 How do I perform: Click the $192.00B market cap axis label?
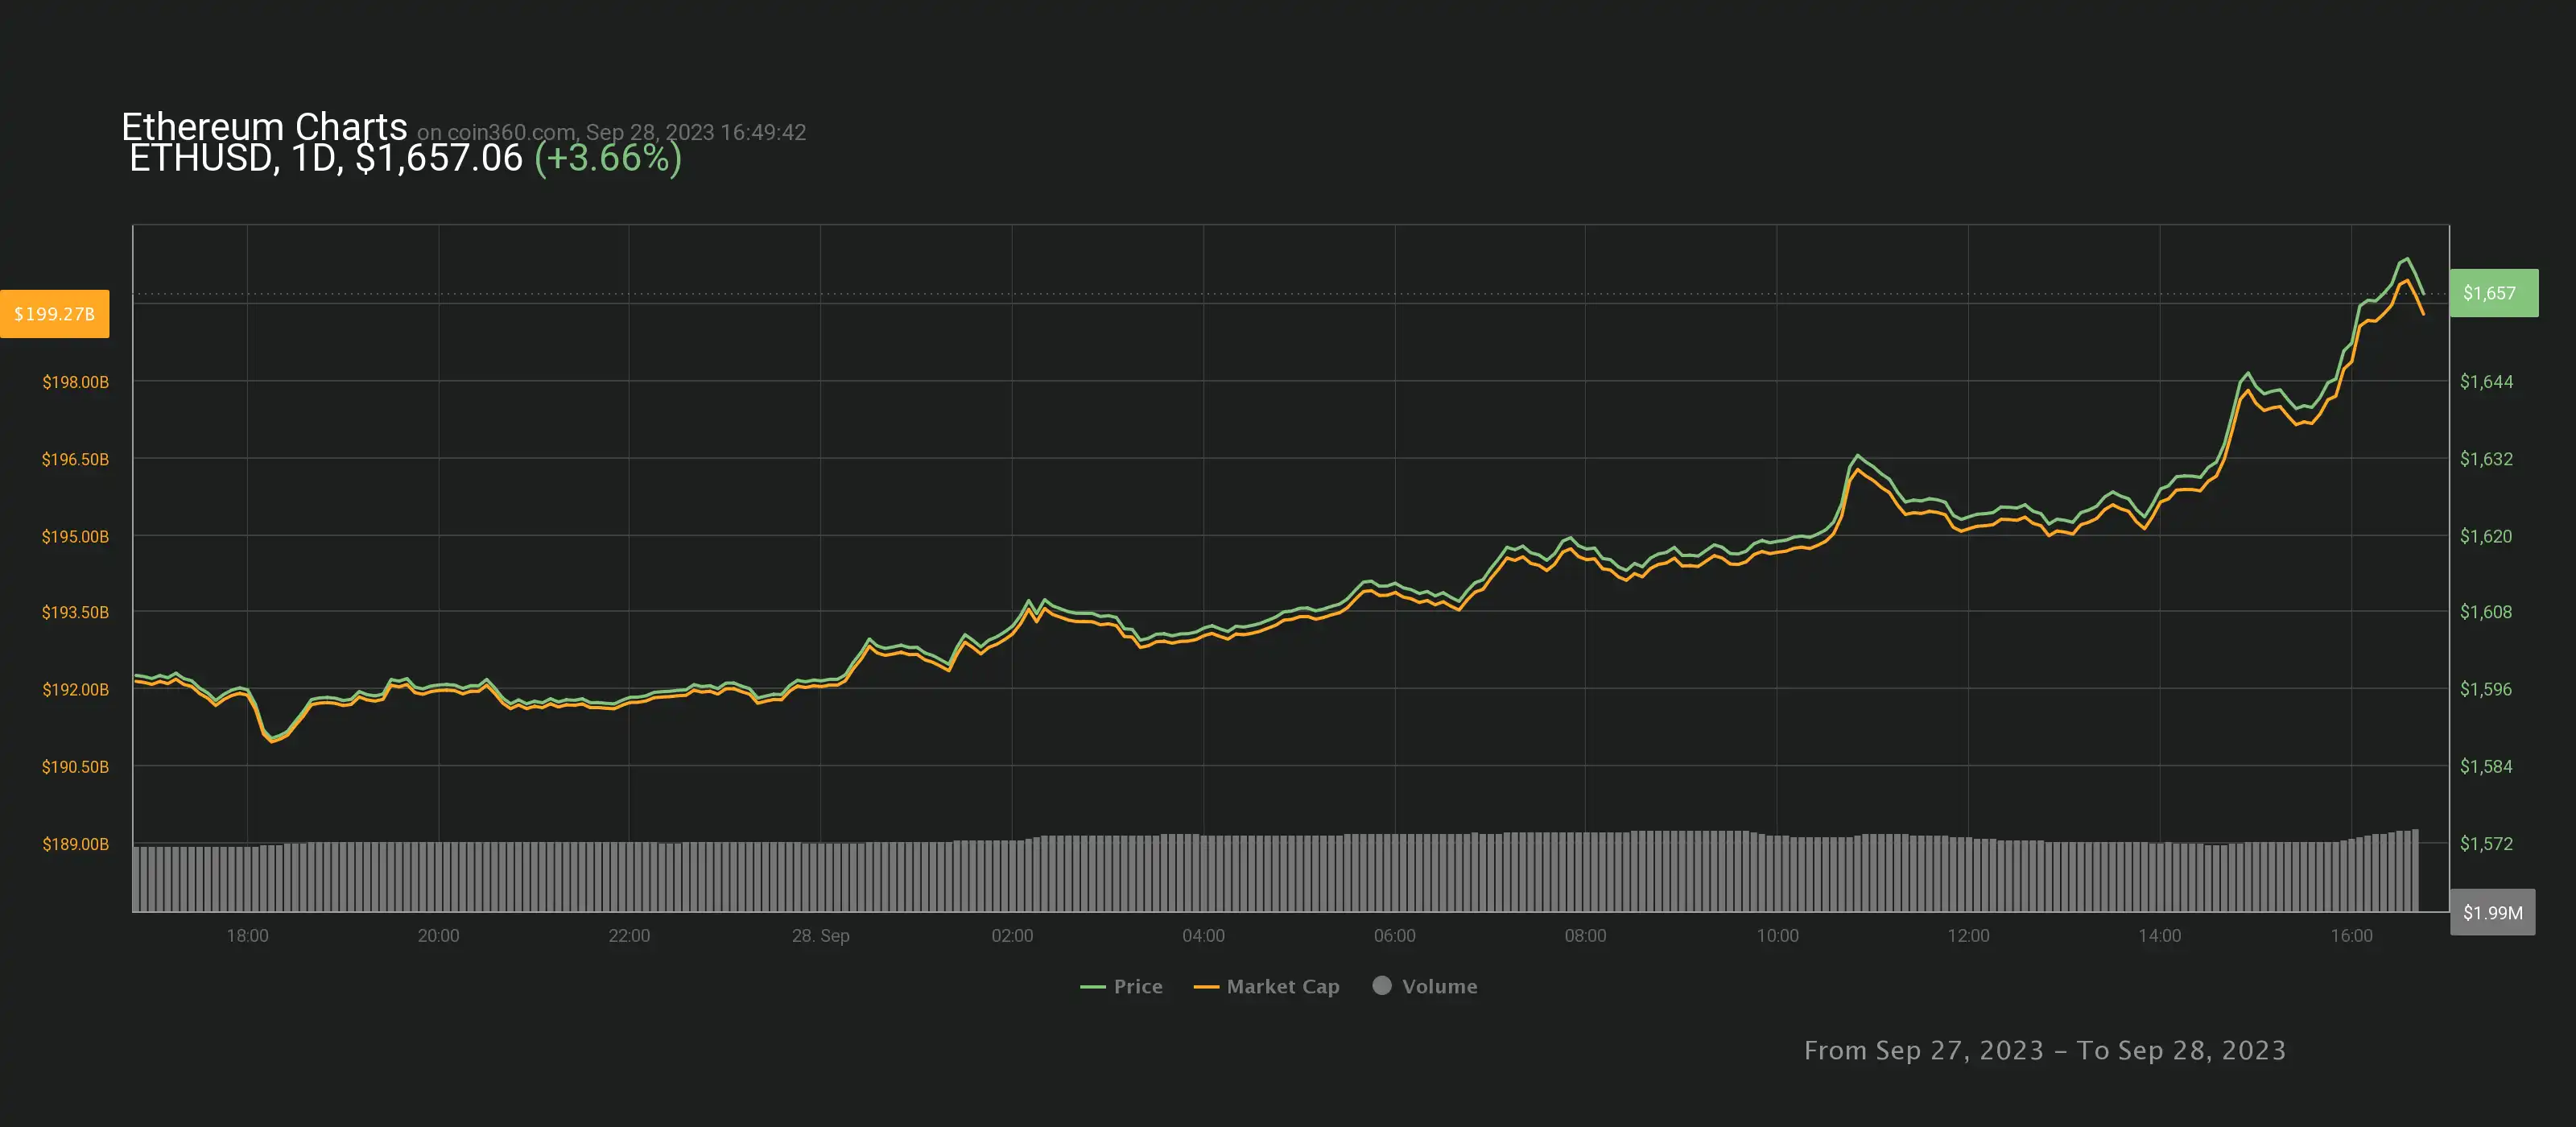tap(75, 689)
